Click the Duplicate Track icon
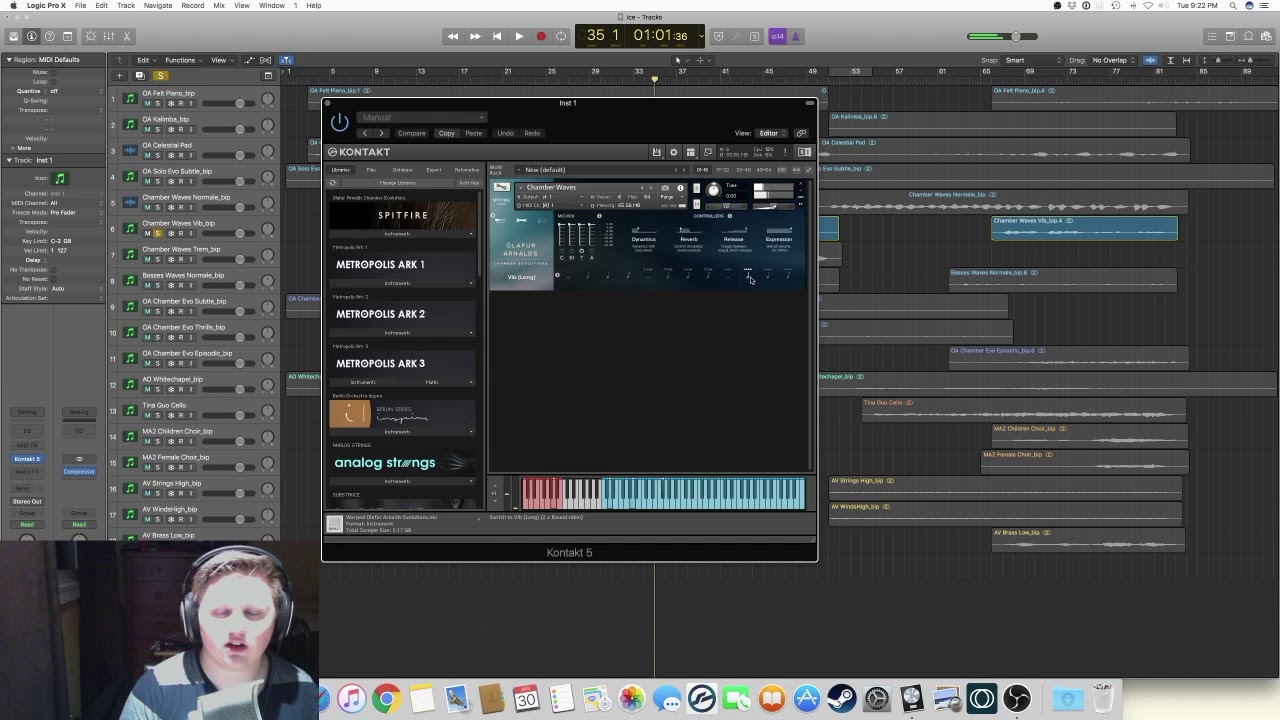 click(140, 76)
